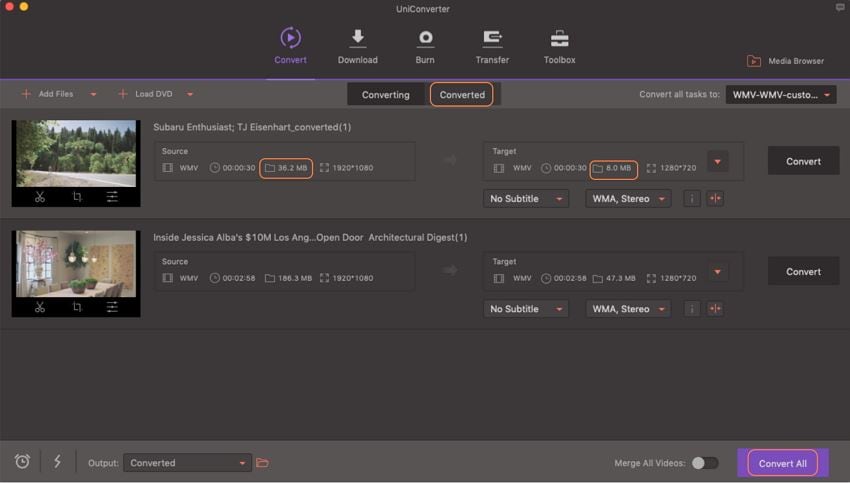
Task: Toggle Merge All Videos switch
Action: coord(705,463)
